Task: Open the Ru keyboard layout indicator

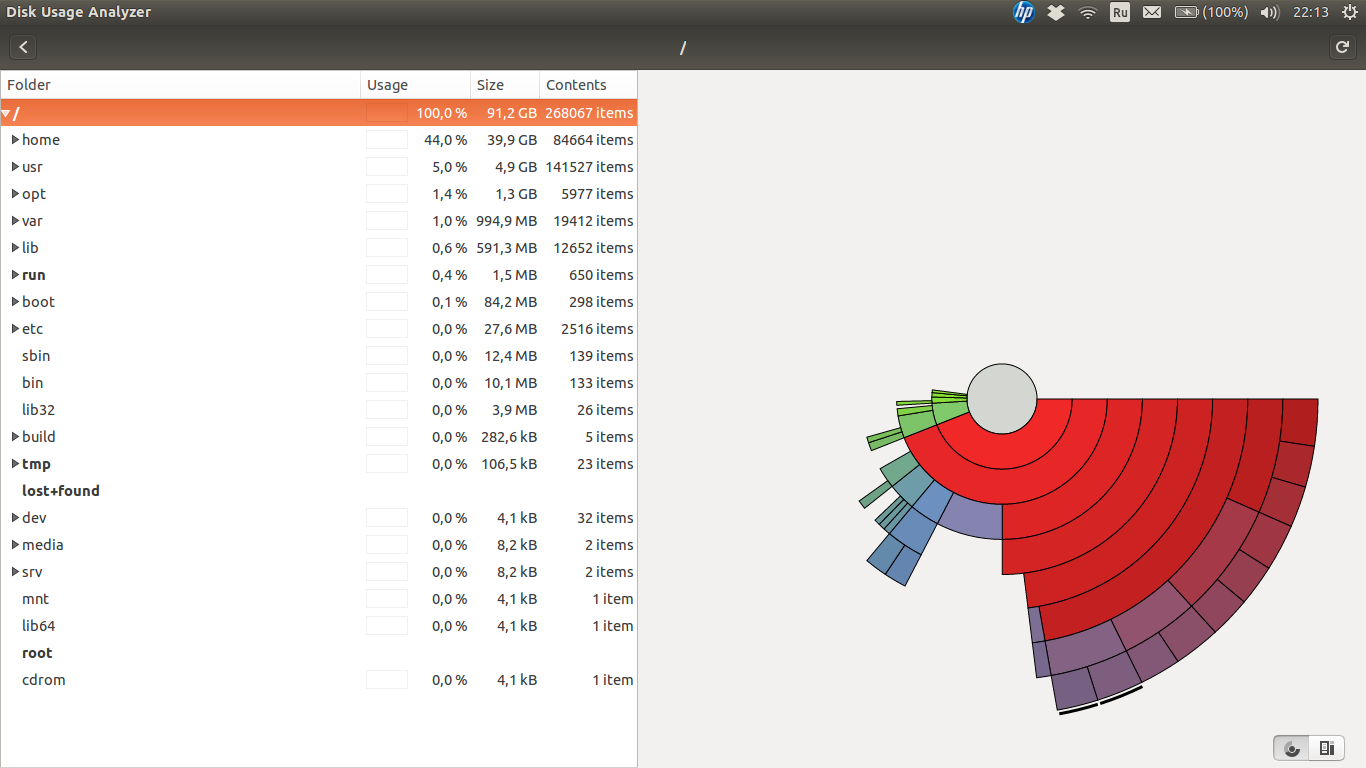Action: [x=1120, y=12]
